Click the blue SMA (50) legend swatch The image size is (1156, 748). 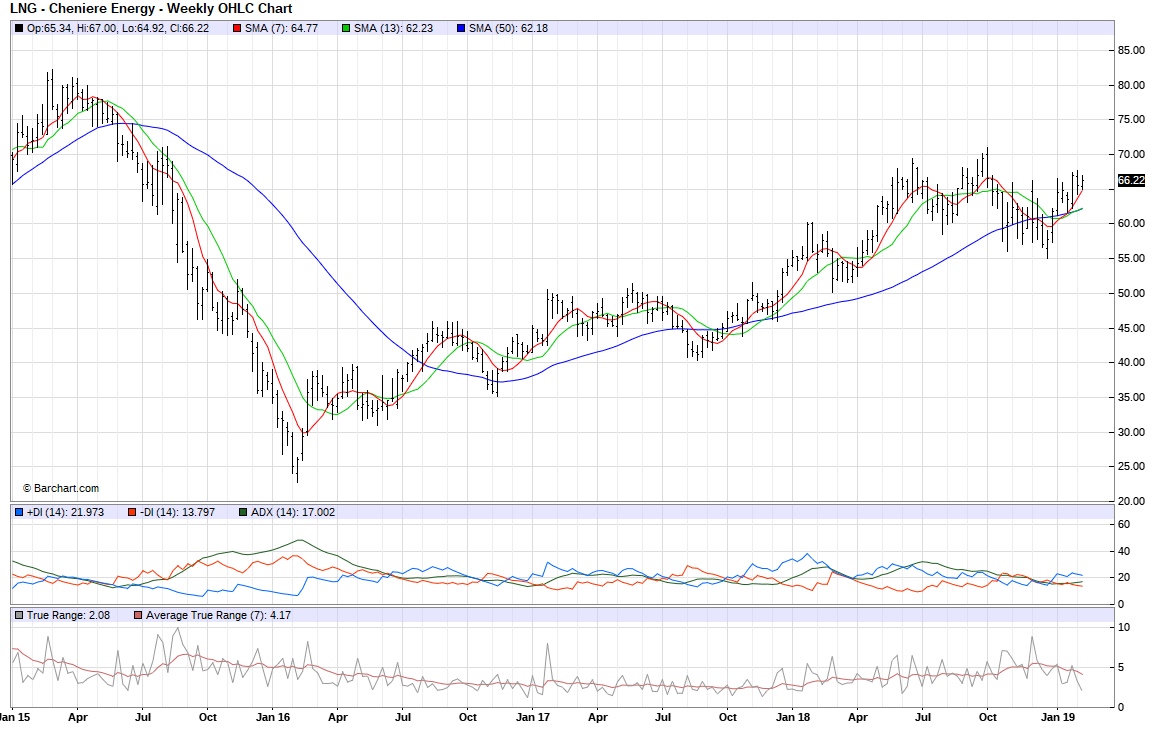(x=459, y=28)
